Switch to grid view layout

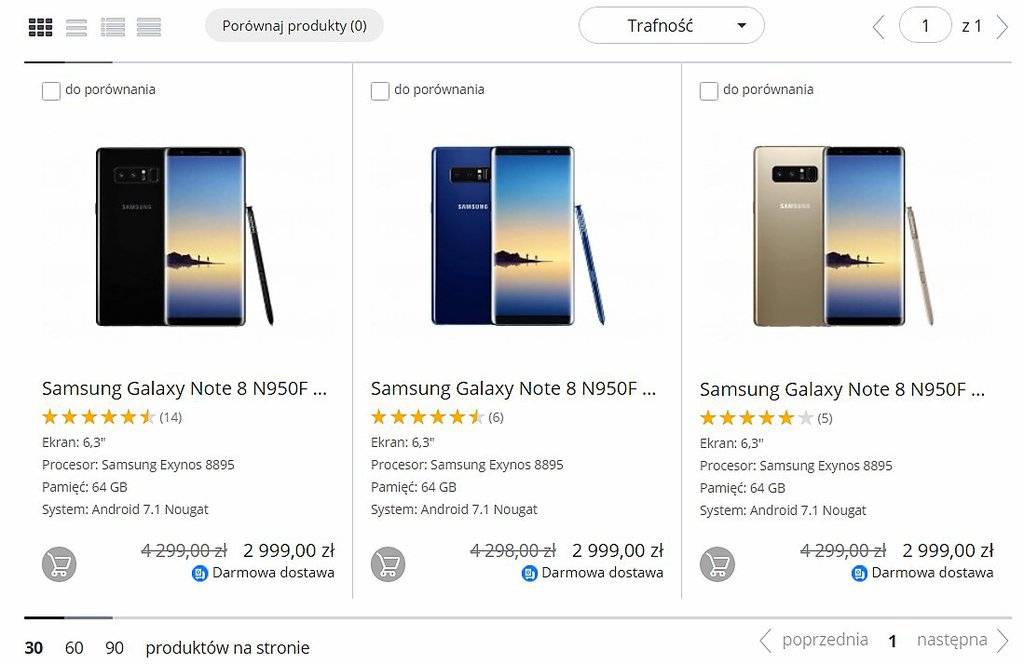click(x=40, y=27)
